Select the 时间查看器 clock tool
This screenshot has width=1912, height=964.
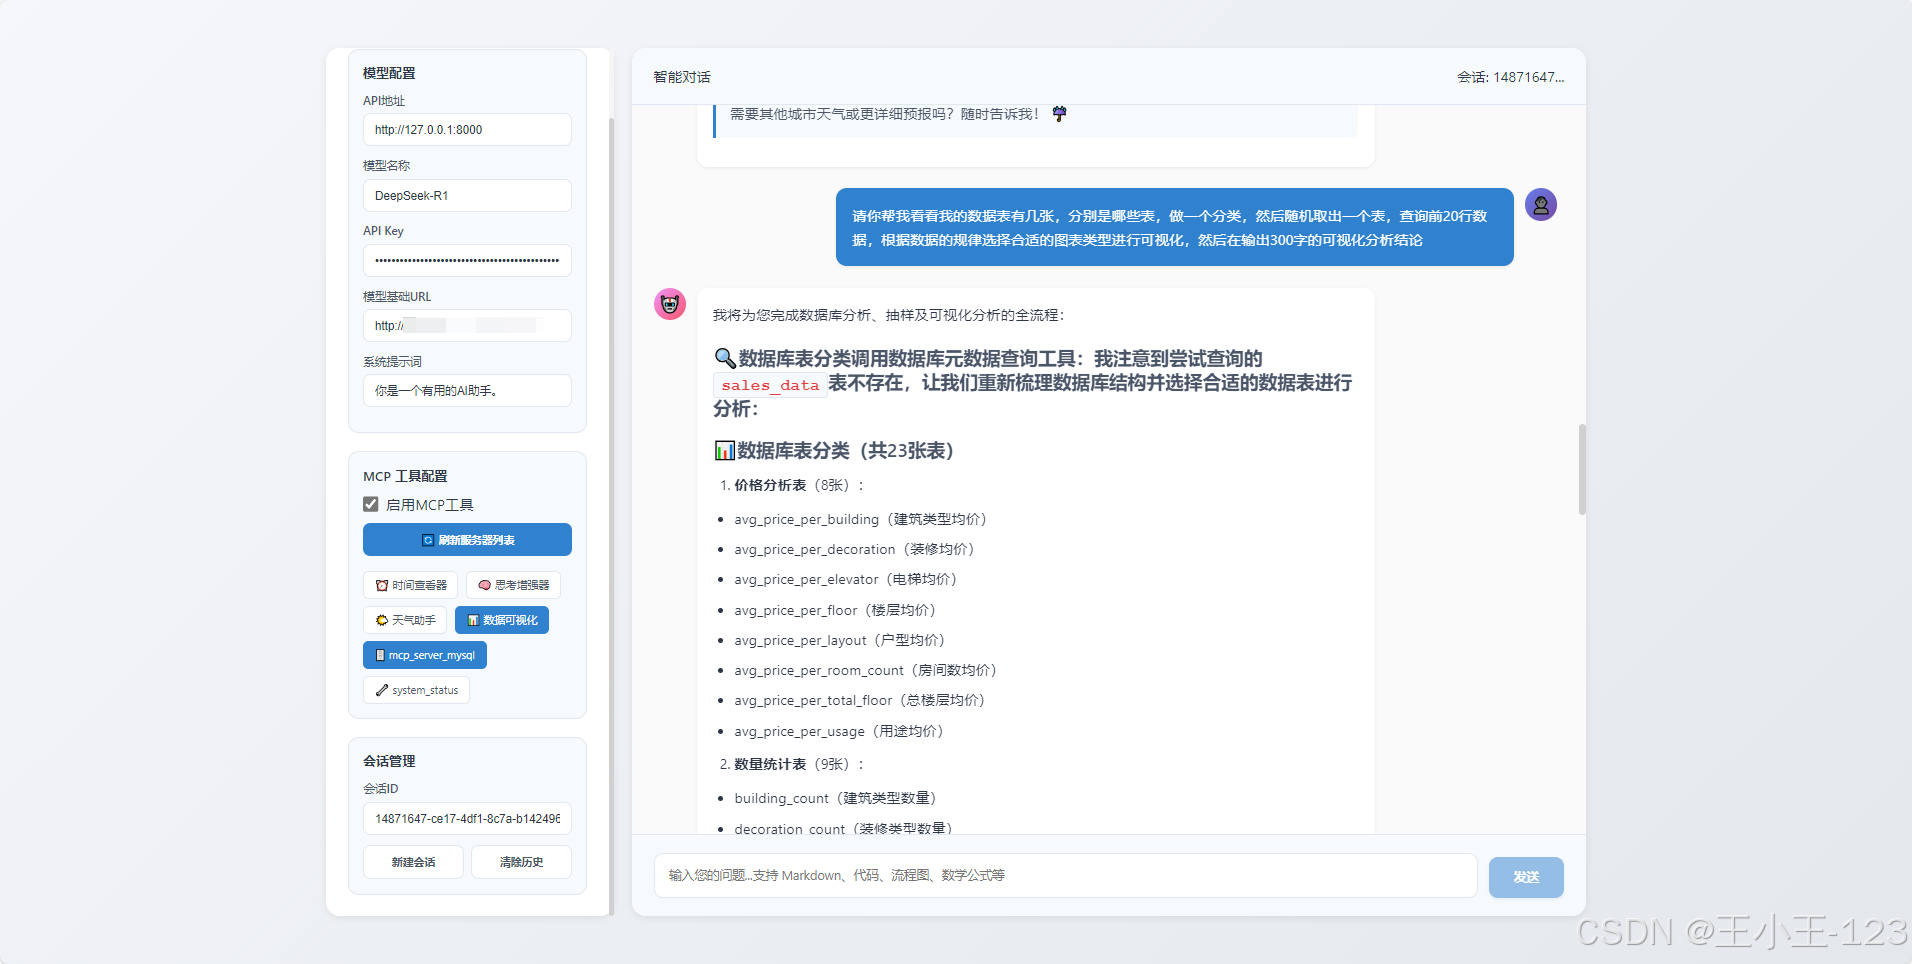410,585
